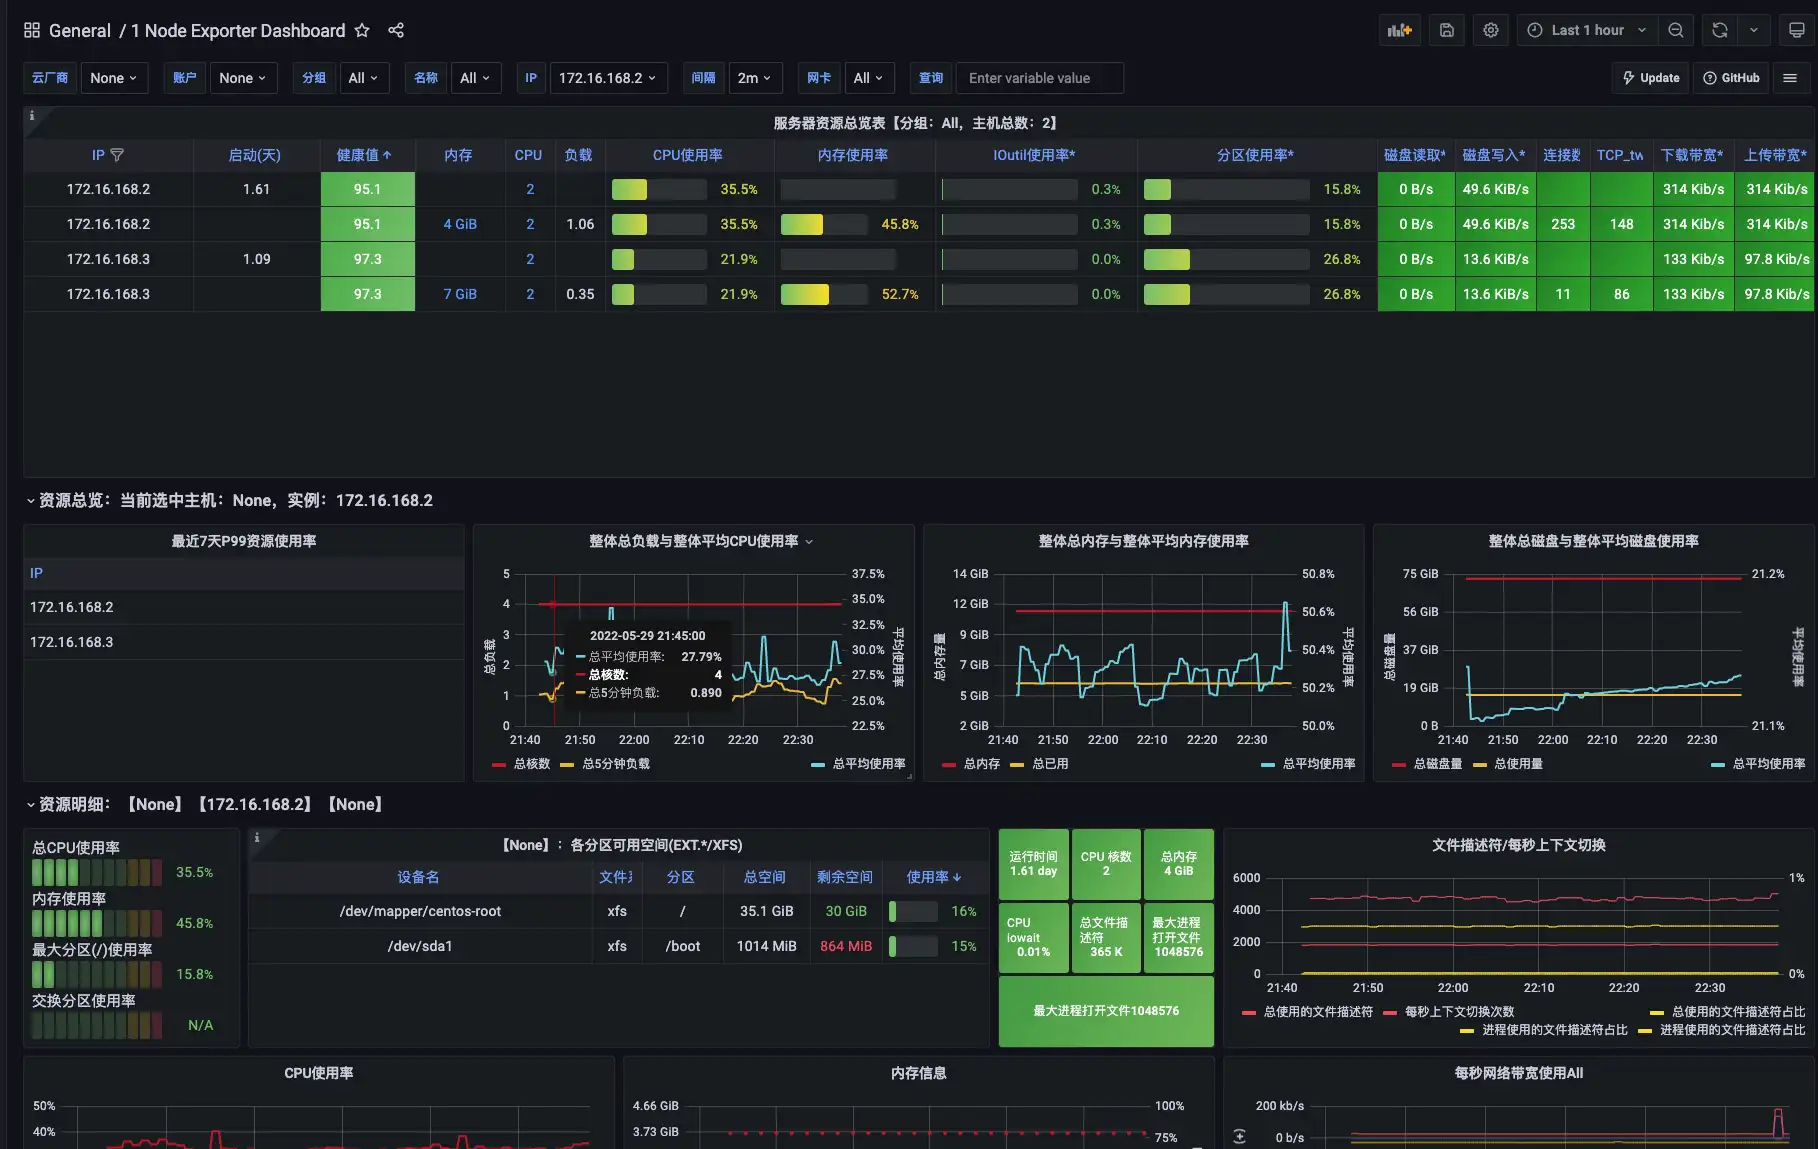The image size is (1818, 1149).
Task: Click the 最大分区(/)使用率 15.8% gauge bar
Action: coord(97,974)
